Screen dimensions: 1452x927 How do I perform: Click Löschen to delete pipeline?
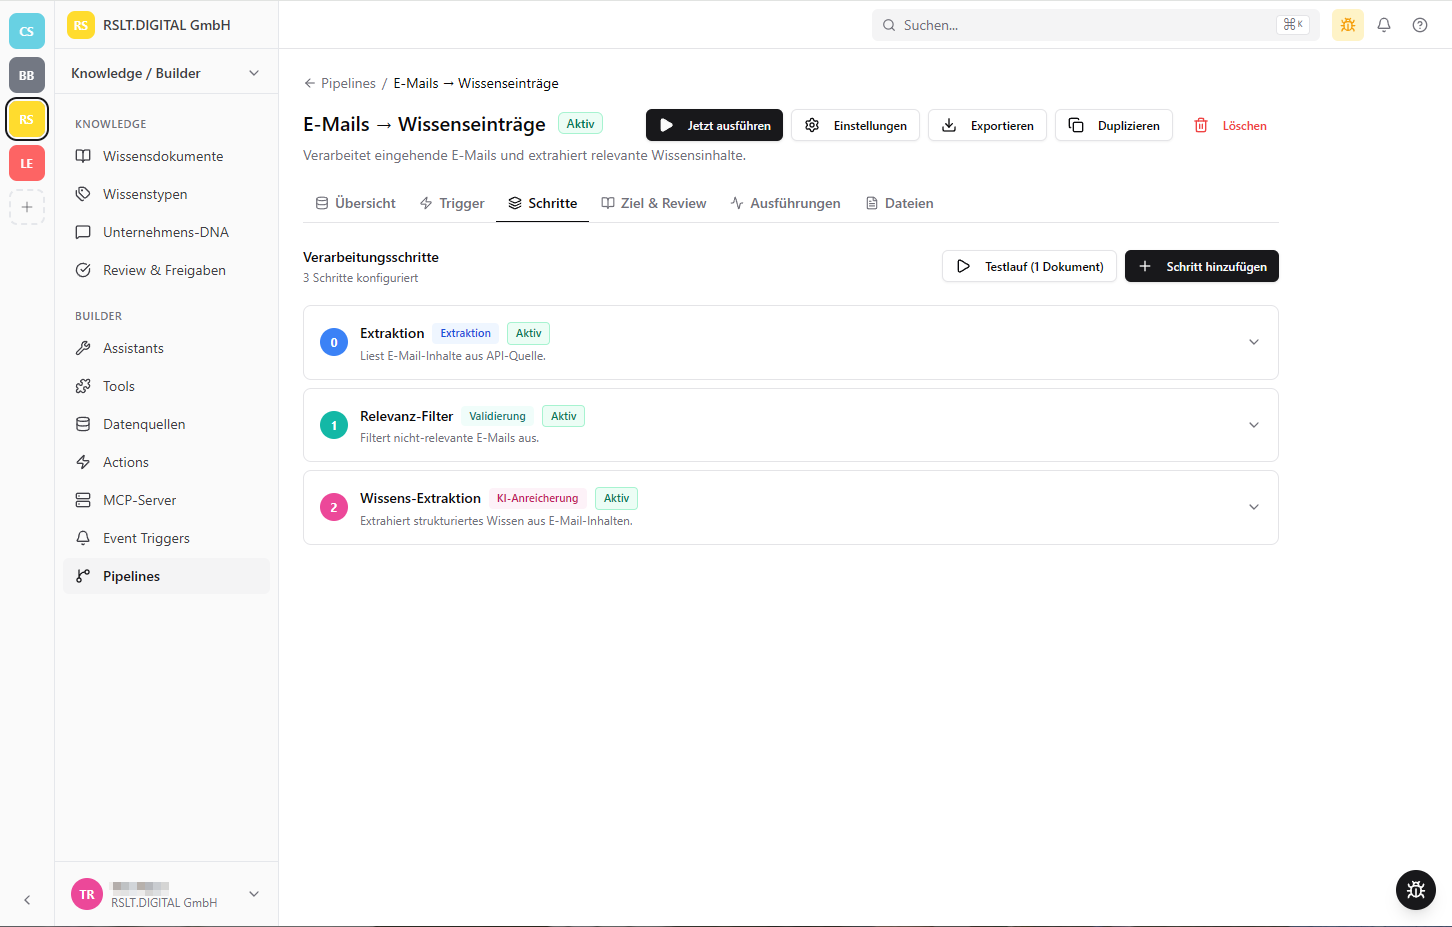(1230, 125)
